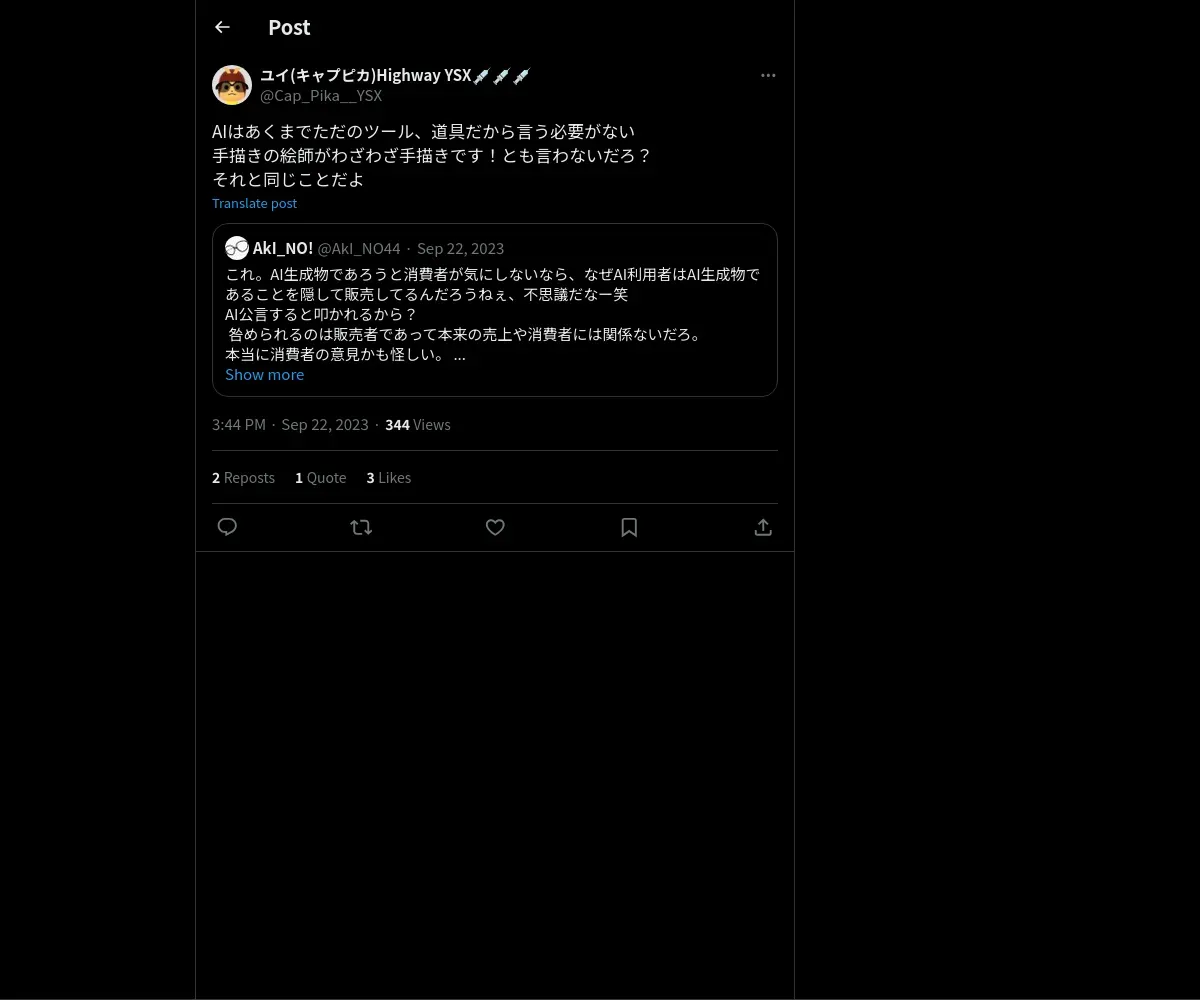This screenshot has height=1000, width=1200.
Task: Bookmark this post
Action: click(629, 527)
